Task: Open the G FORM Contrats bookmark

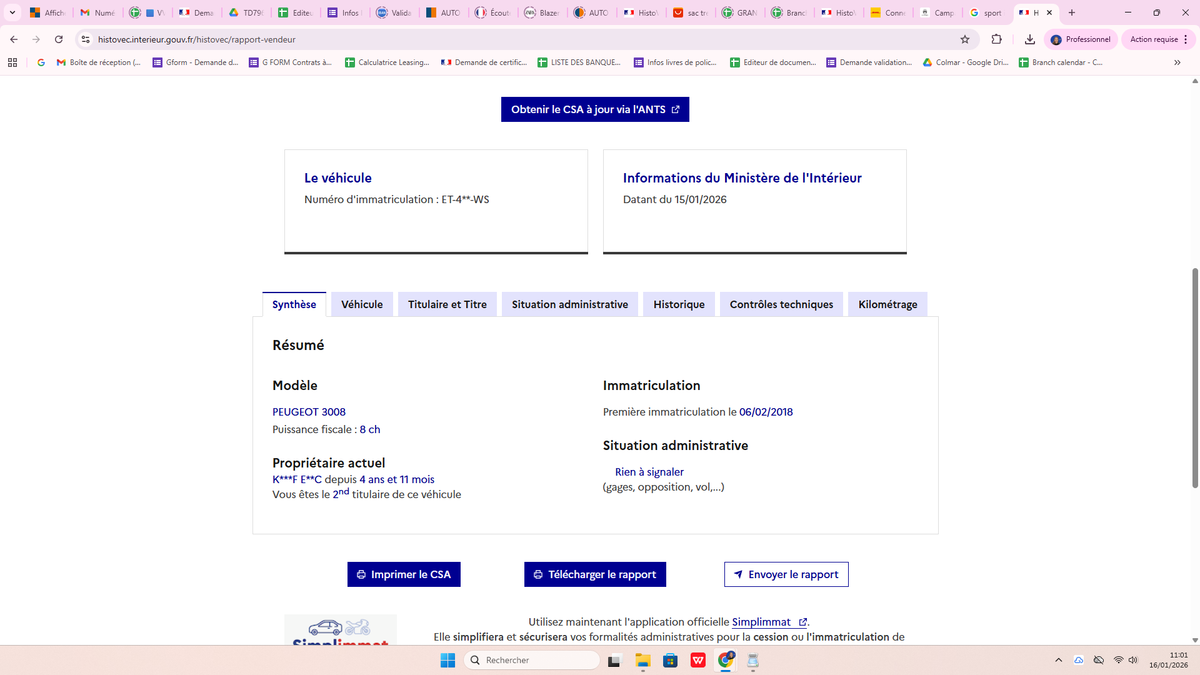Action: pyautogui.click(x=290, y=62)
